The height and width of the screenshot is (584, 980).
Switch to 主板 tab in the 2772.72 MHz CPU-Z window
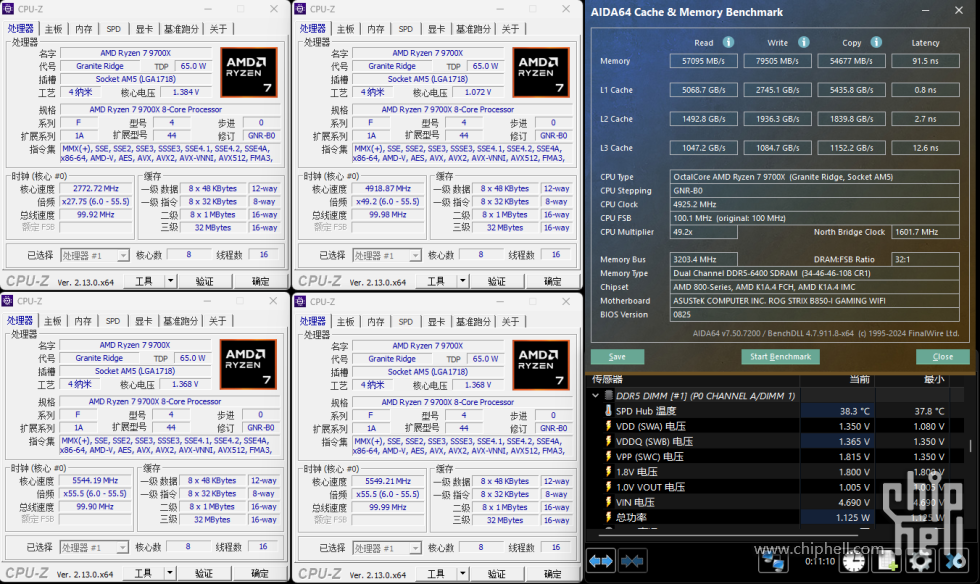54,29
